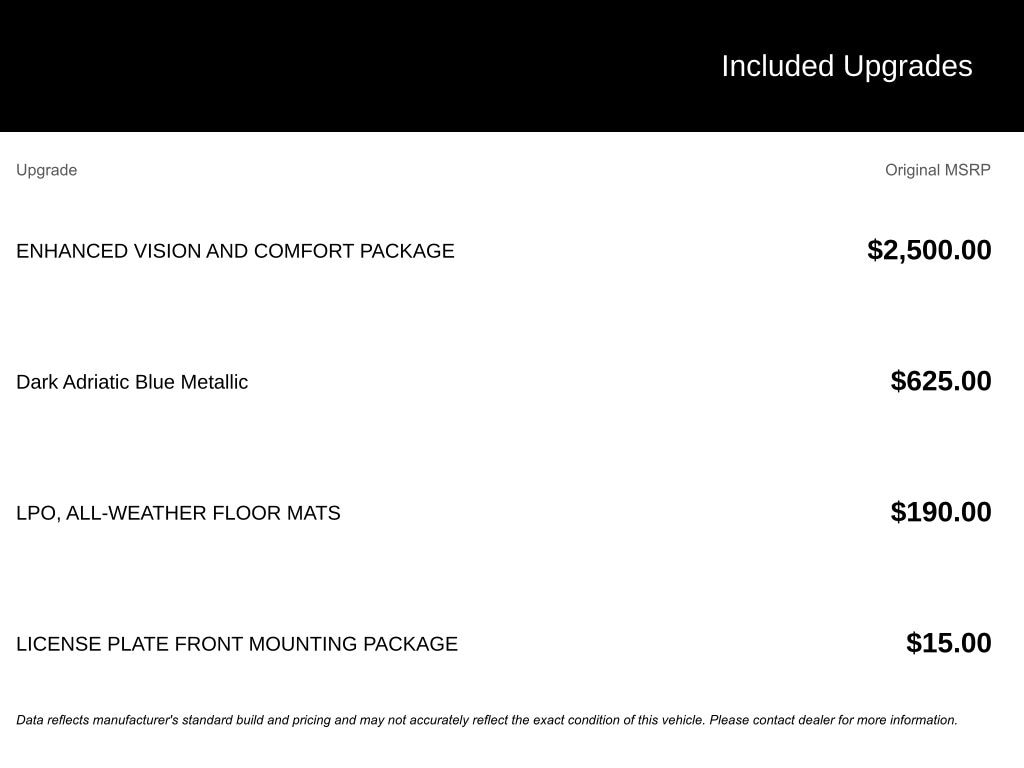Click the word 'MSRP' in column header
The image size is (1024, 768).
pos(967,170)
